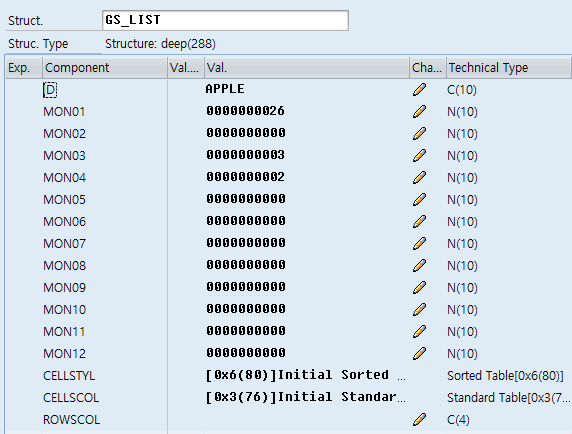Select the CELLSTYL component name

click(69, 376)
